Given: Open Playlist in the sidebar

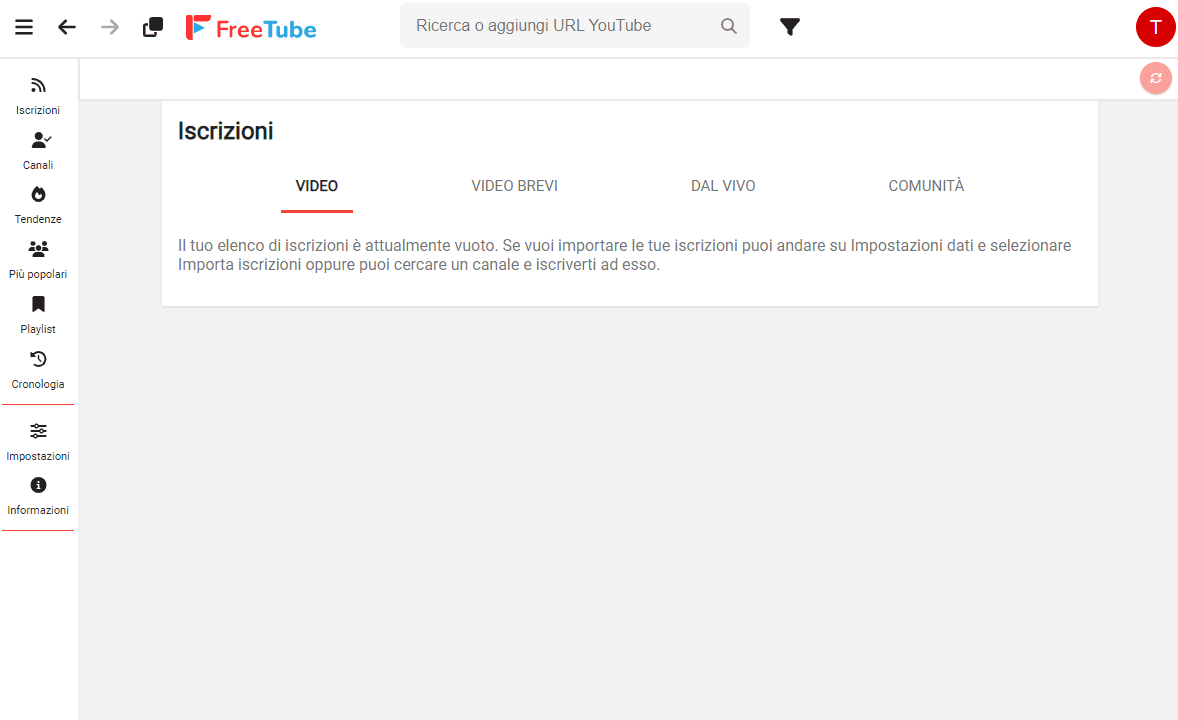Looking at the screenshot, I should tap(38, 315).
